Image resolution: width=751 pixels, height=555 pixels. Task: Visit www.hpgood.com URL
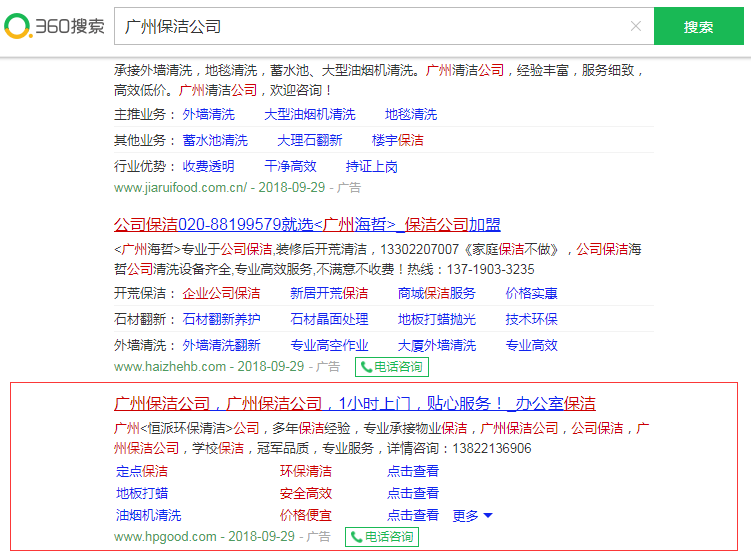165,536
